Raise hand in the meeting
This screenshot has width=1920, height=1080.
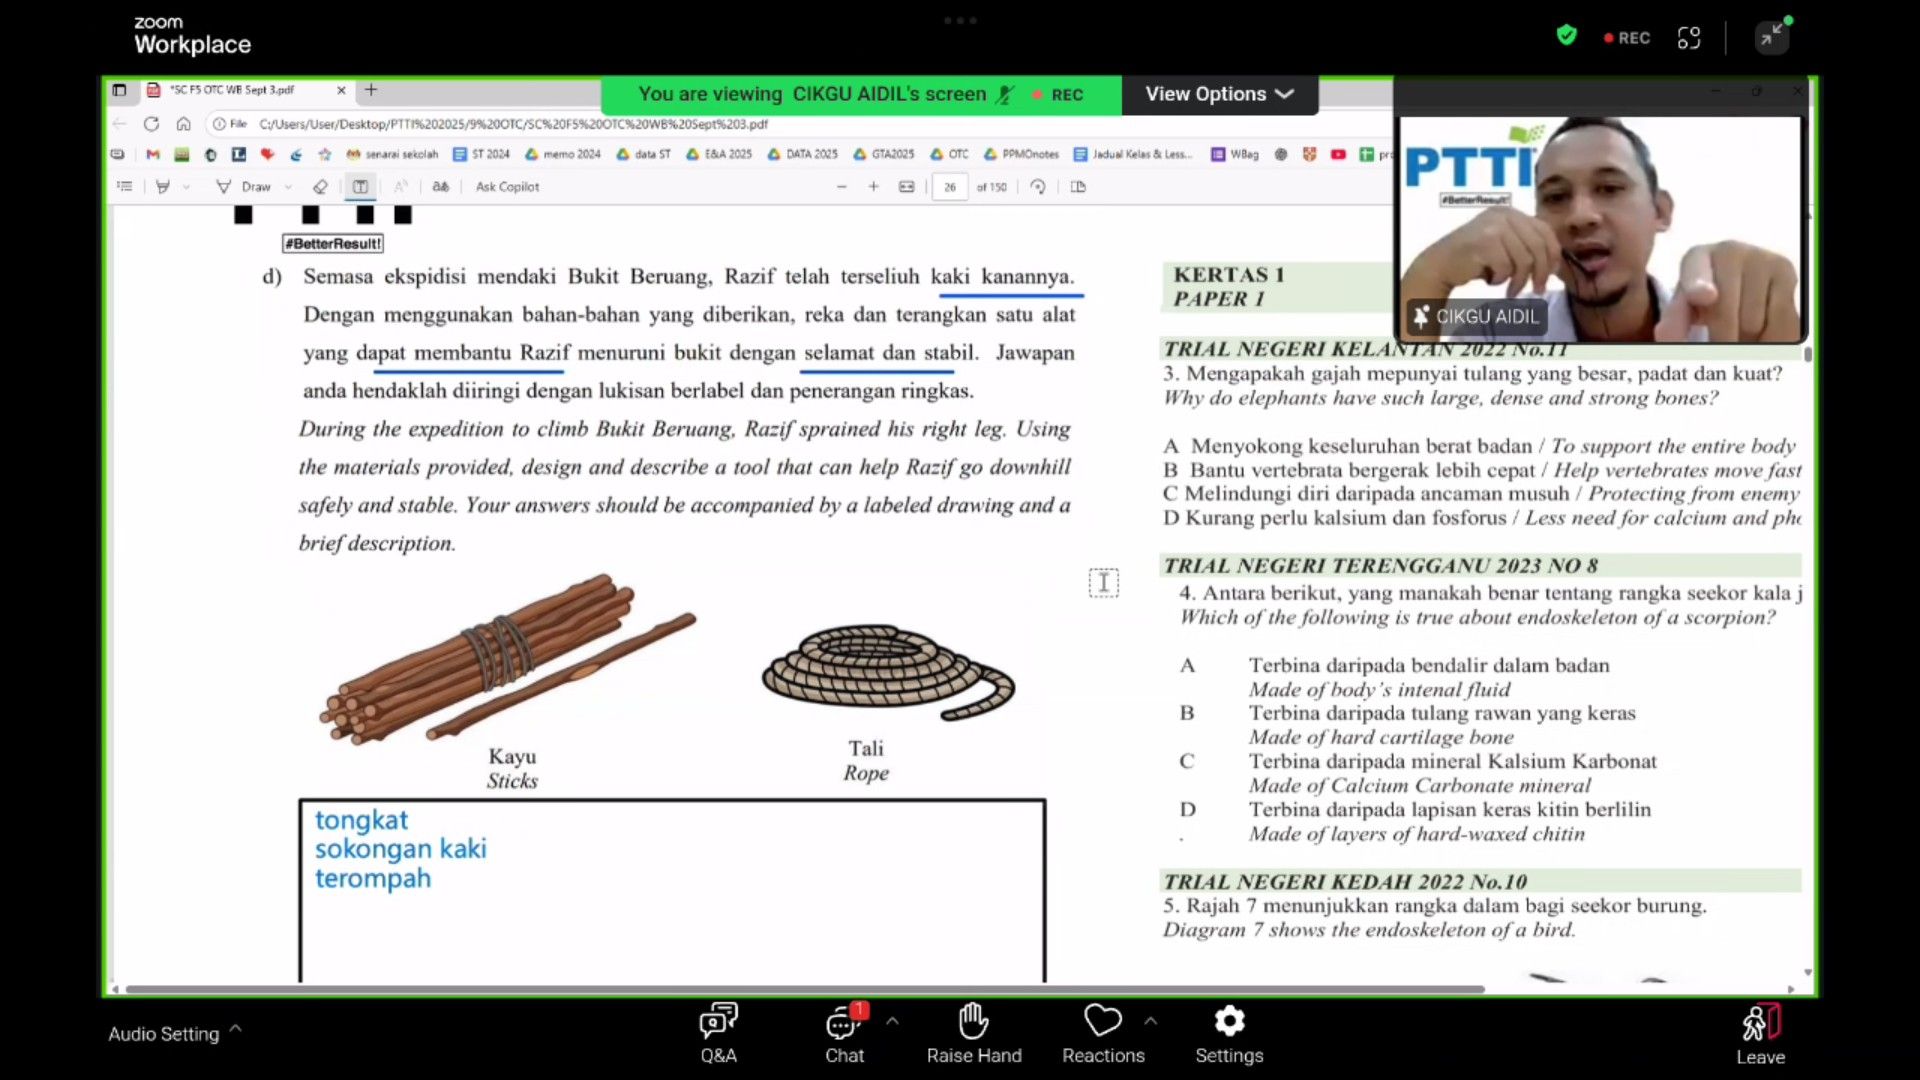click(974, 1033)
